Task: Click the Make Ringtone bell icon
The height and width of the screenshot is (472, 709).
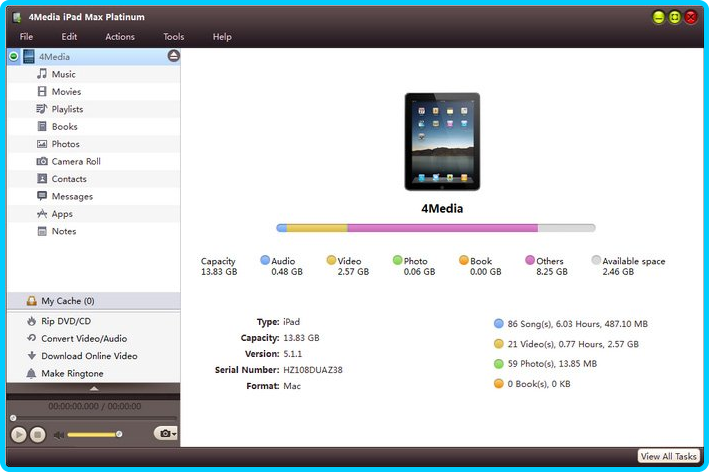Action: [x=31, y=373]
